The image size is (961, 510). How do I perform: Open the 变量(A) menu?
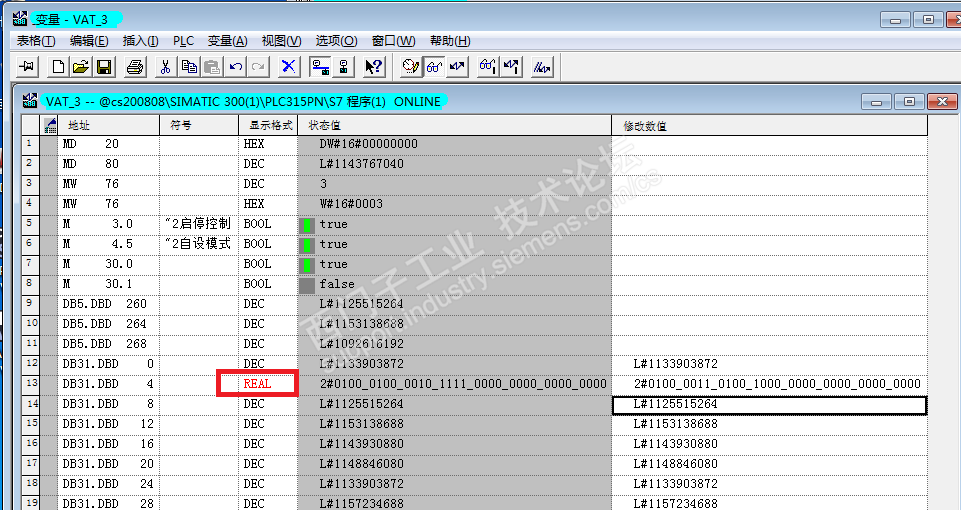[x=227, y=41]
